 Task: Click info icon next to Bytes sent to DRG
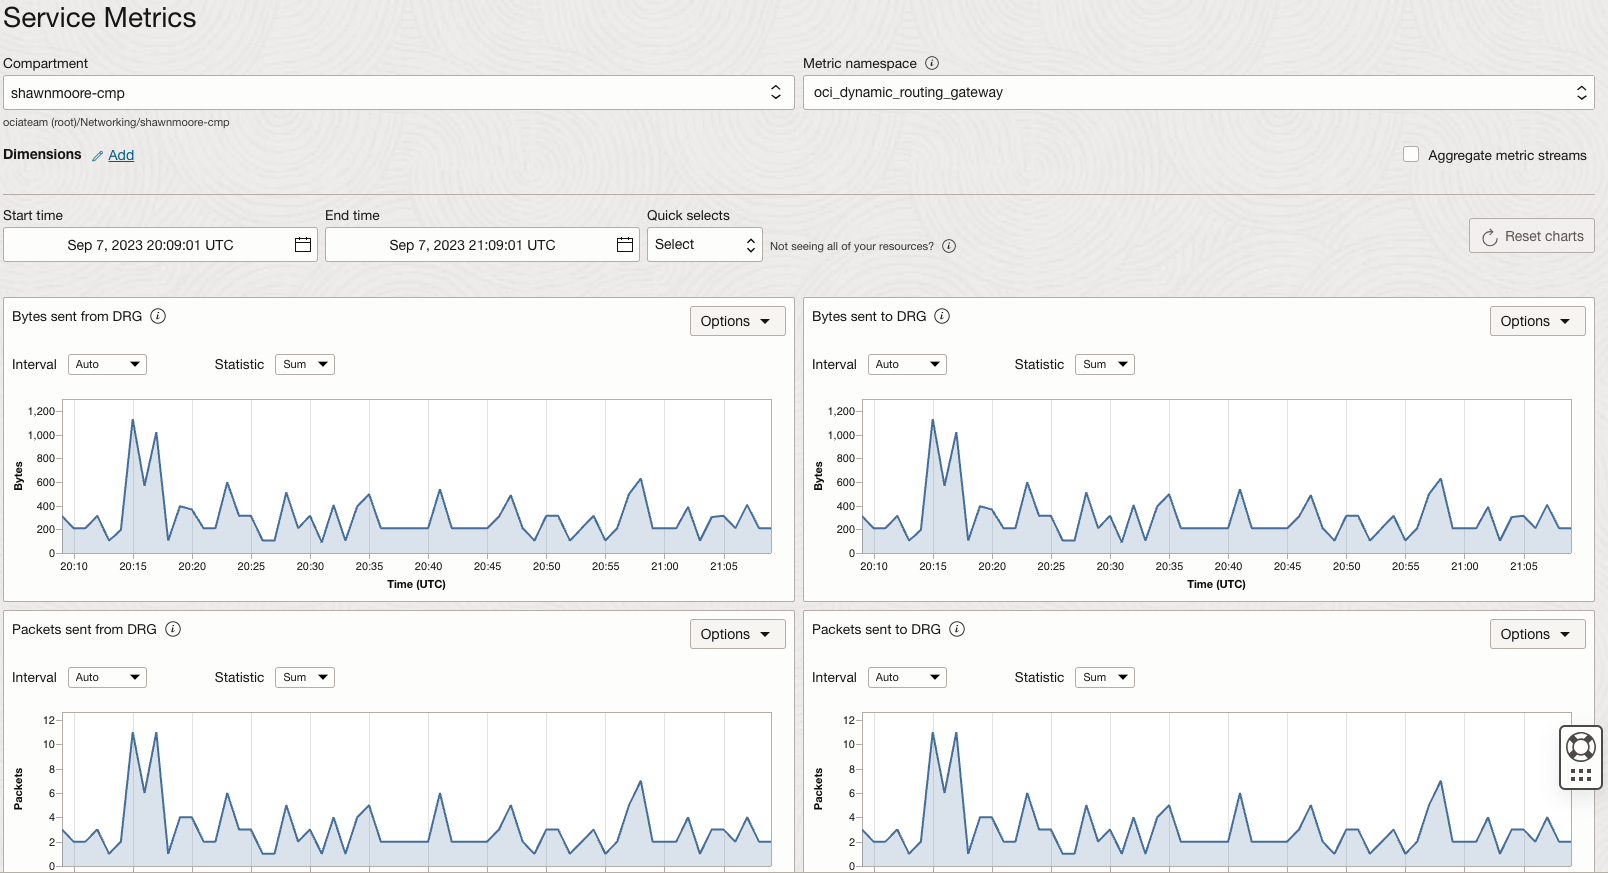(x=942, y=316)
